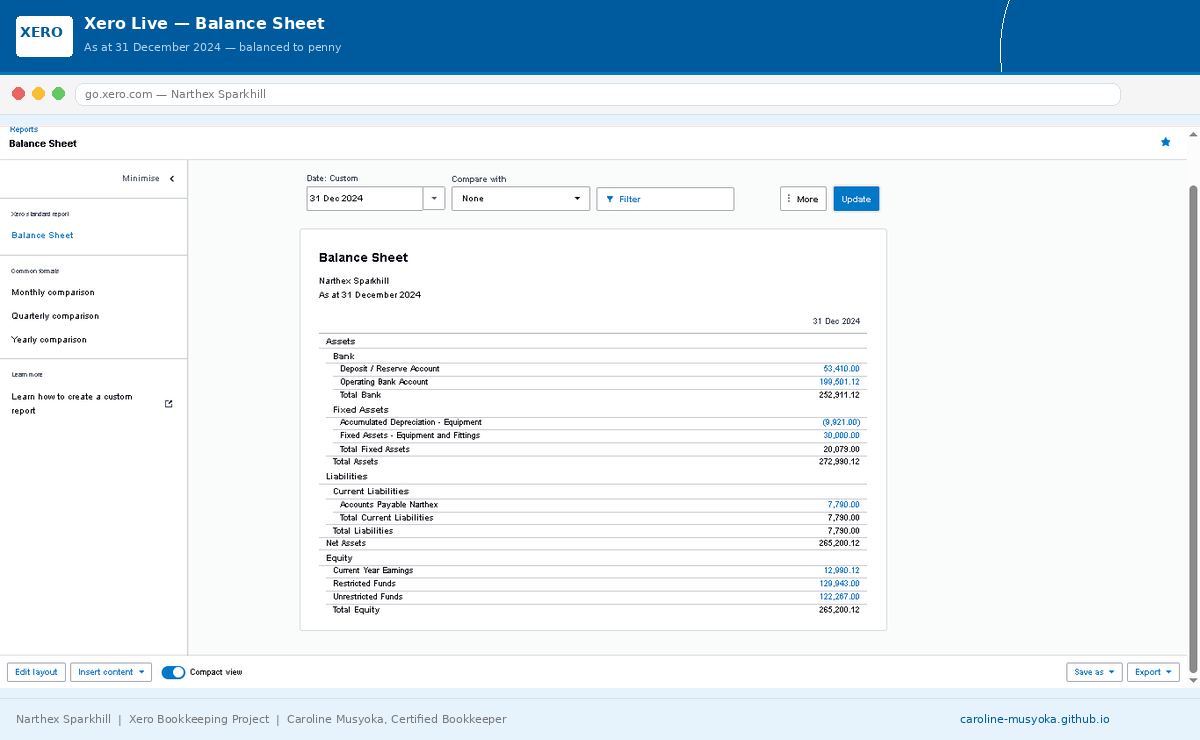Click the Total Bank row label
Image resolution: width=1200 pixels, height=740 pixels.
(x=360, y=395)
